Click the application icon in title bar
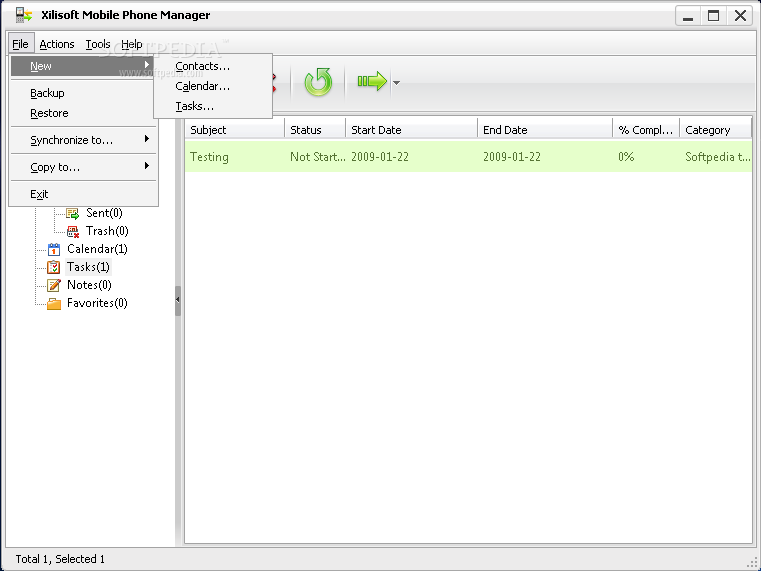 click(23, 15)
